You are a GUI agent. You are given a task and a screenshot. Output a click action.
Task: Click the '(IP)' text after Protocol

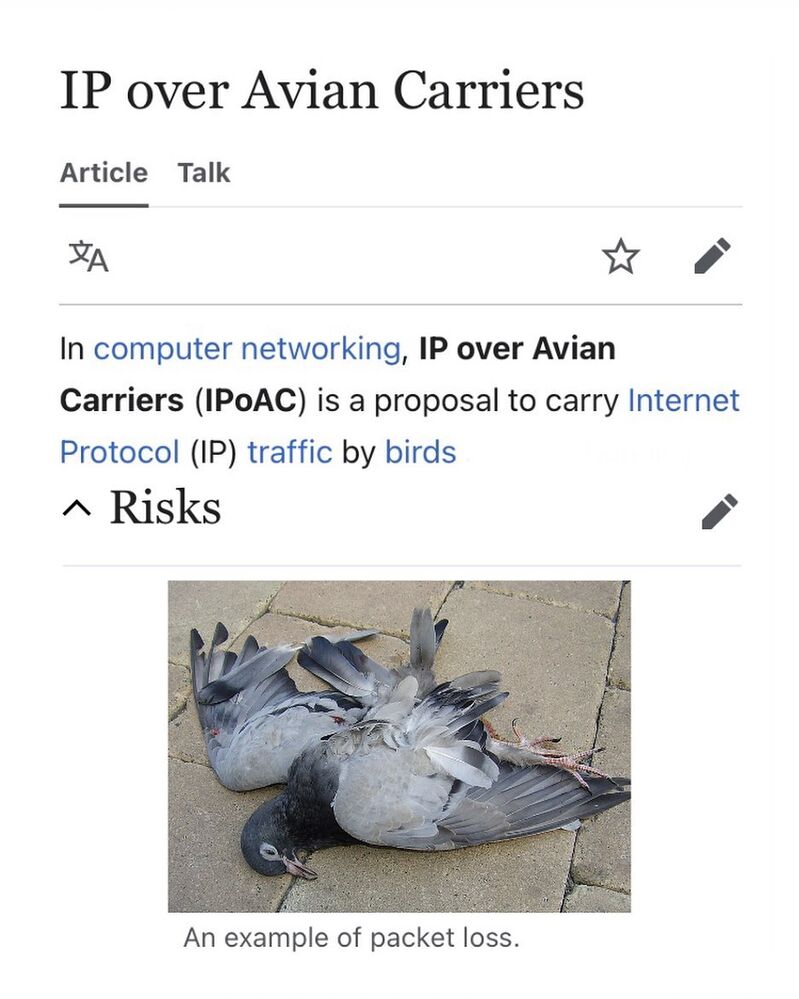(213, 452)
